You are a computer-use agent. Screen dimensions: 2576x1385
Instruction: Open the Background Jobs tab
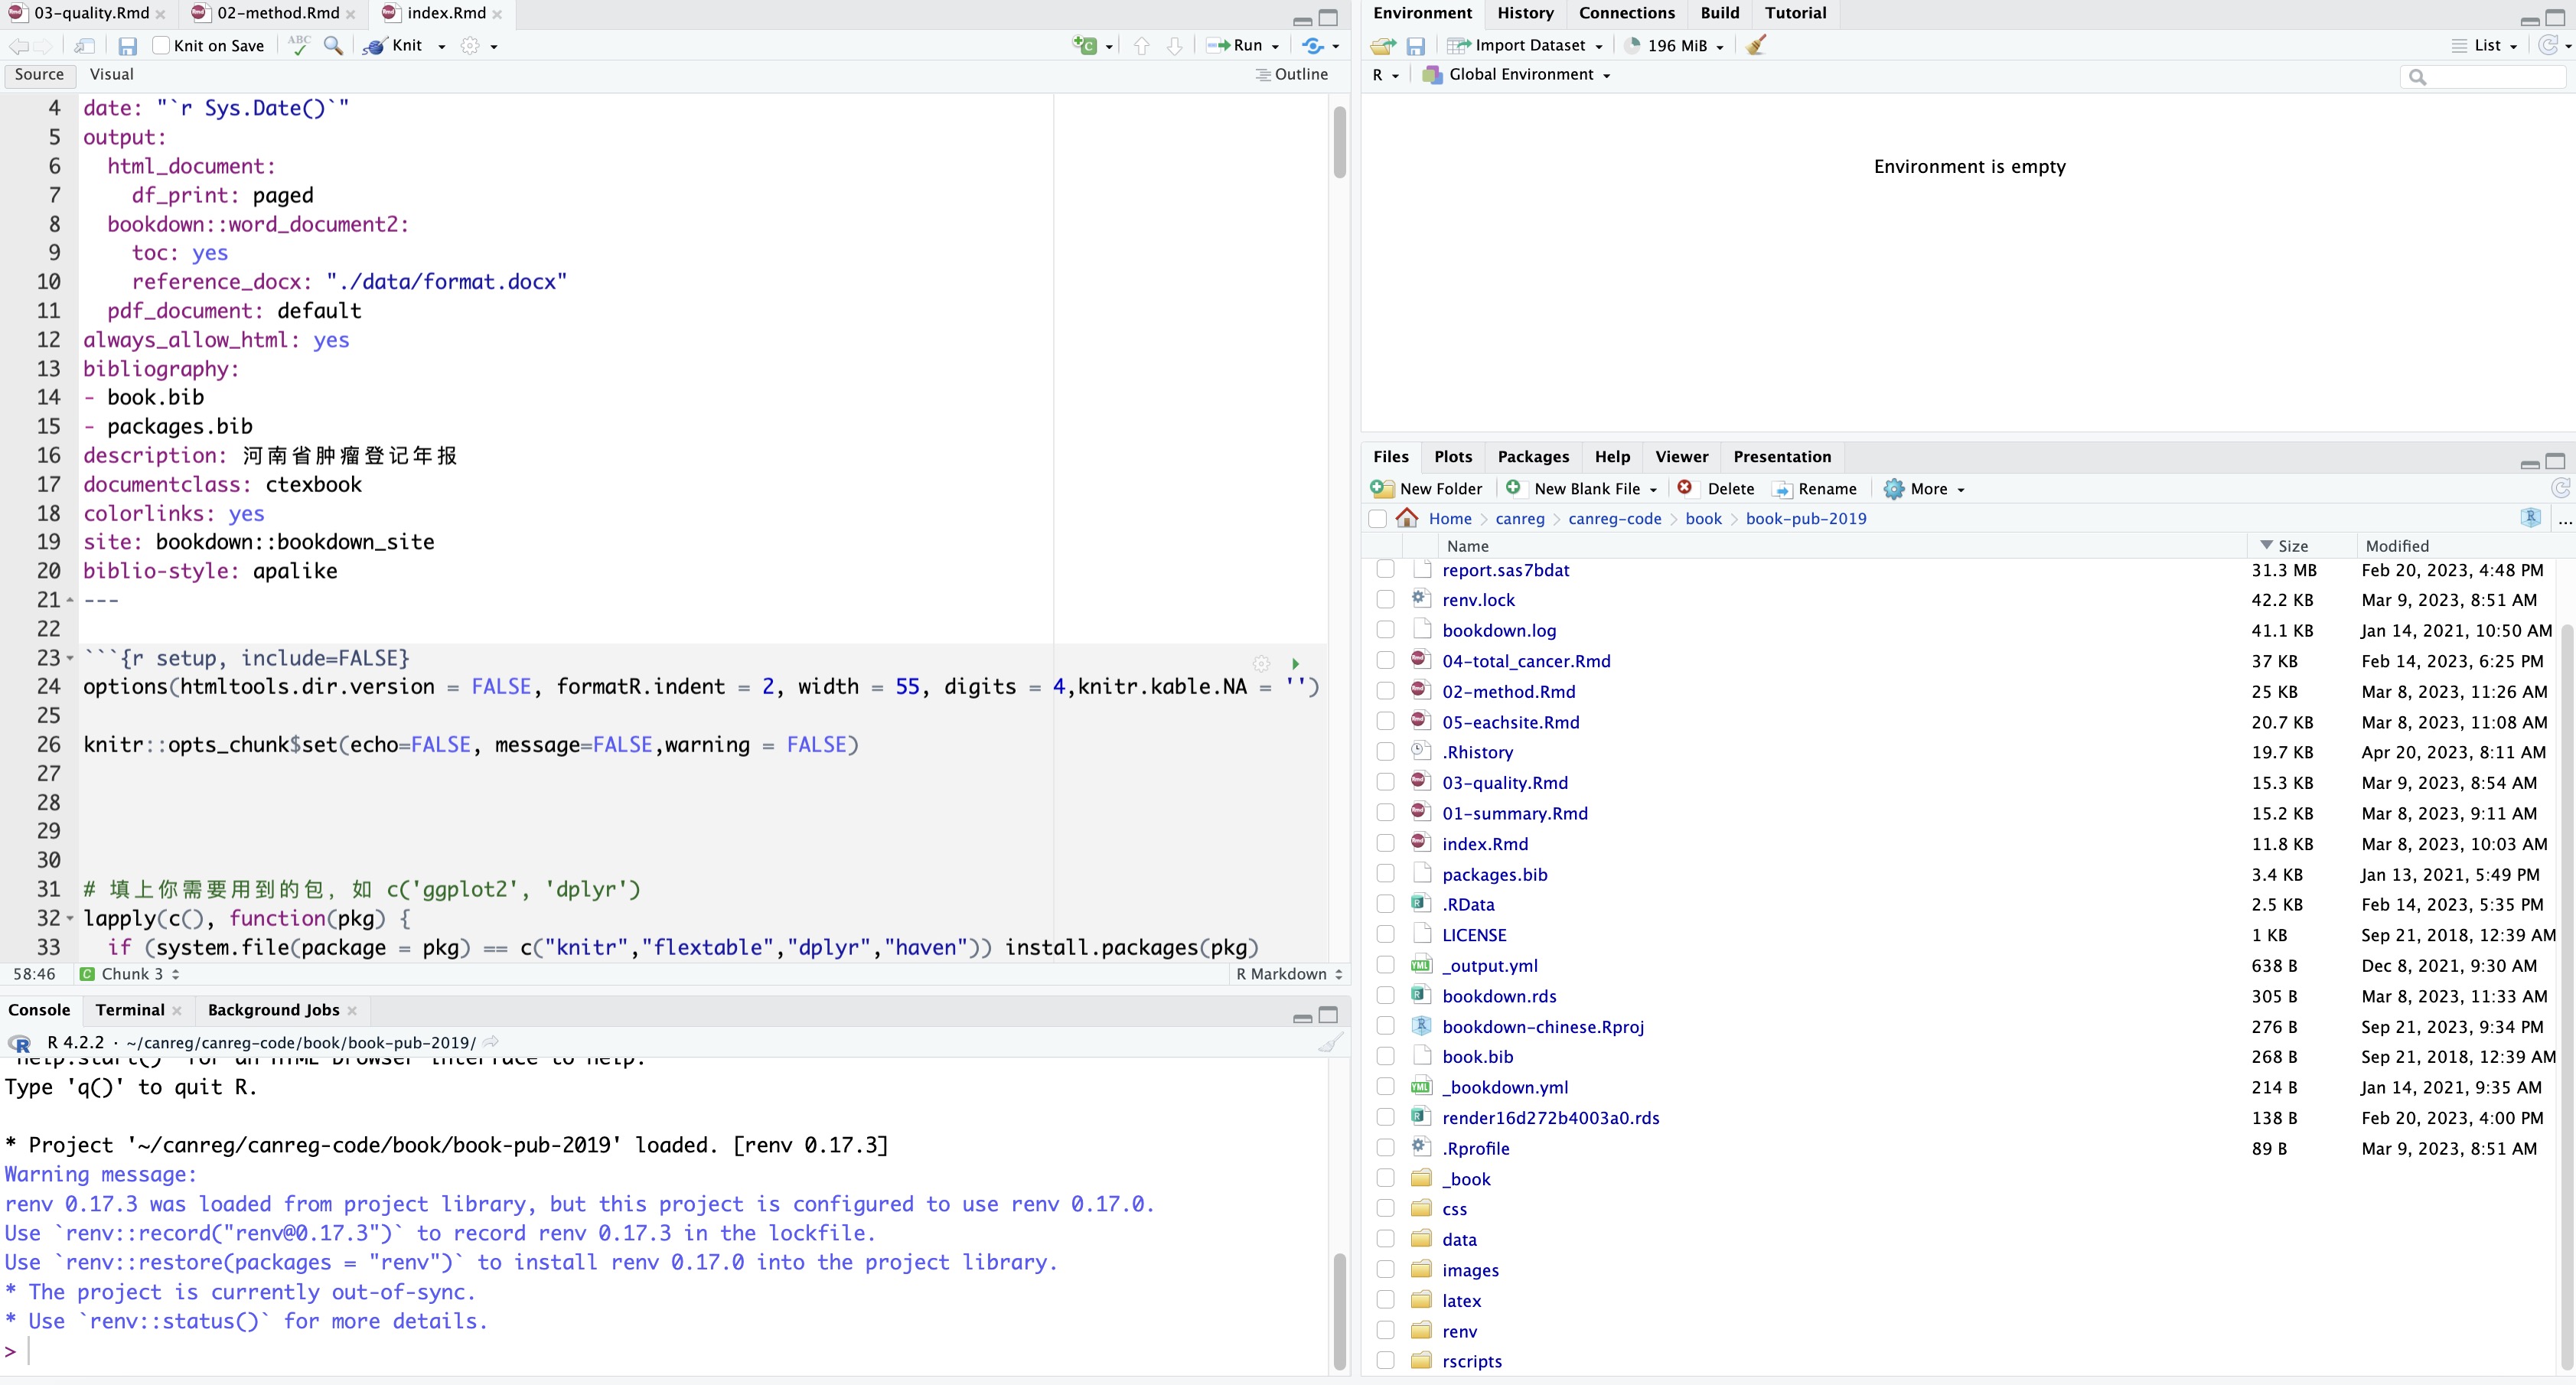[x=273, y=1010]
